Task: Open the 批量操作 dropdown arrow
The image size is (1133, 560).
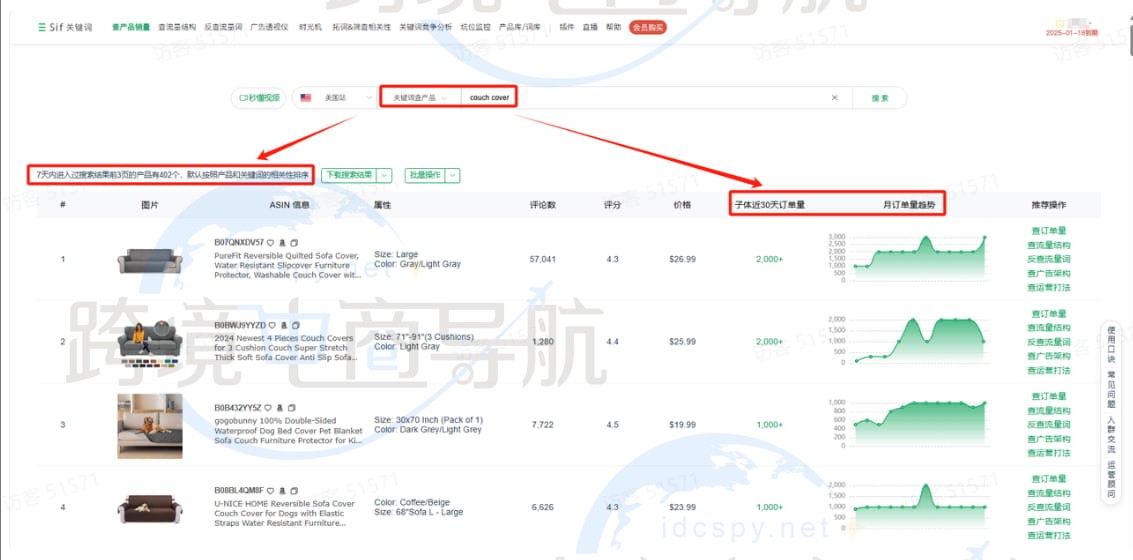Action: tap(453, 175)
